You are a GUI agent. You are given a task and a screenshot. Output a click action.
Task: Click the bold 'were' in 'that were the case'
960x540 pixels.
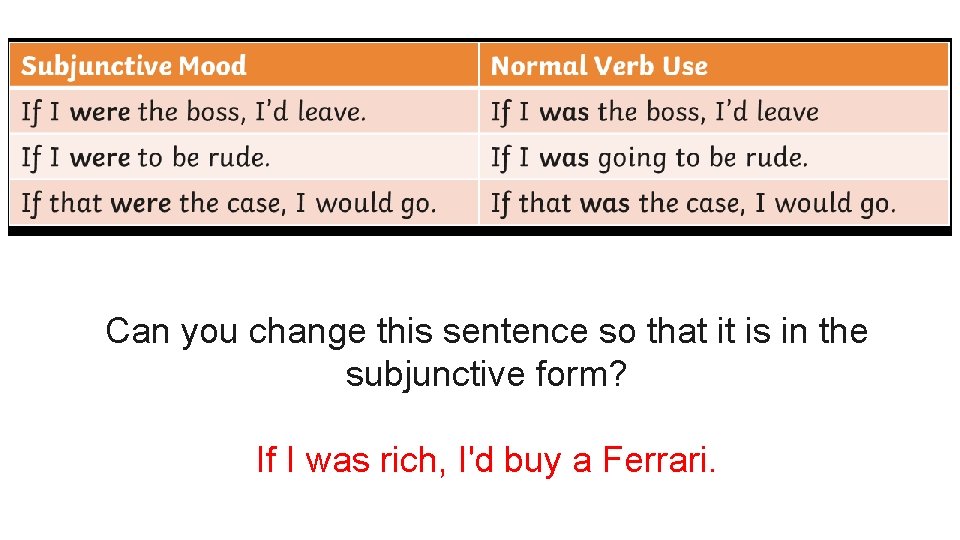click(141, 204)
